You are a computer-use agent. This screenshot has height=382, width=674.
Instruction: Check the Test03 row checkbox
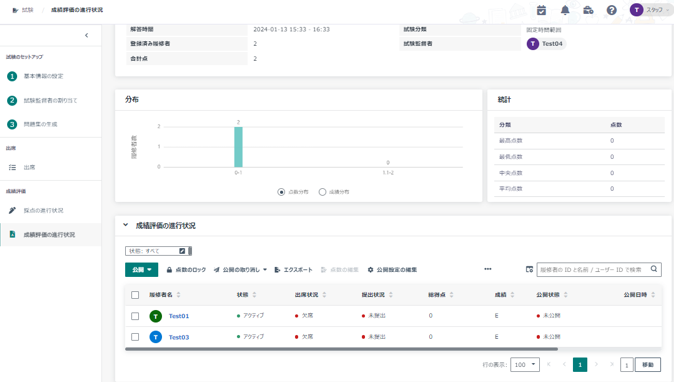[135, 337]
